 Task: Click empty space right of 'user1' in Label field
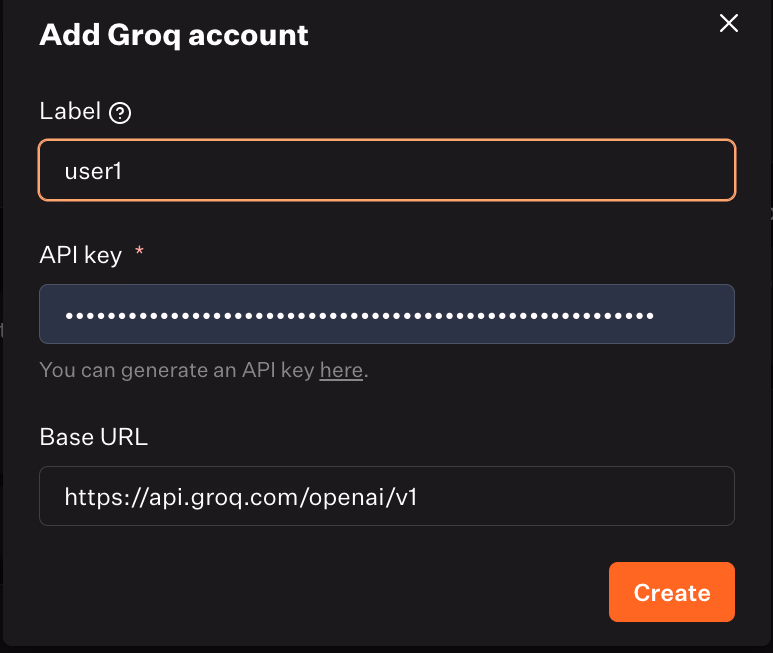pyautogui.click(x=450, y=171)
